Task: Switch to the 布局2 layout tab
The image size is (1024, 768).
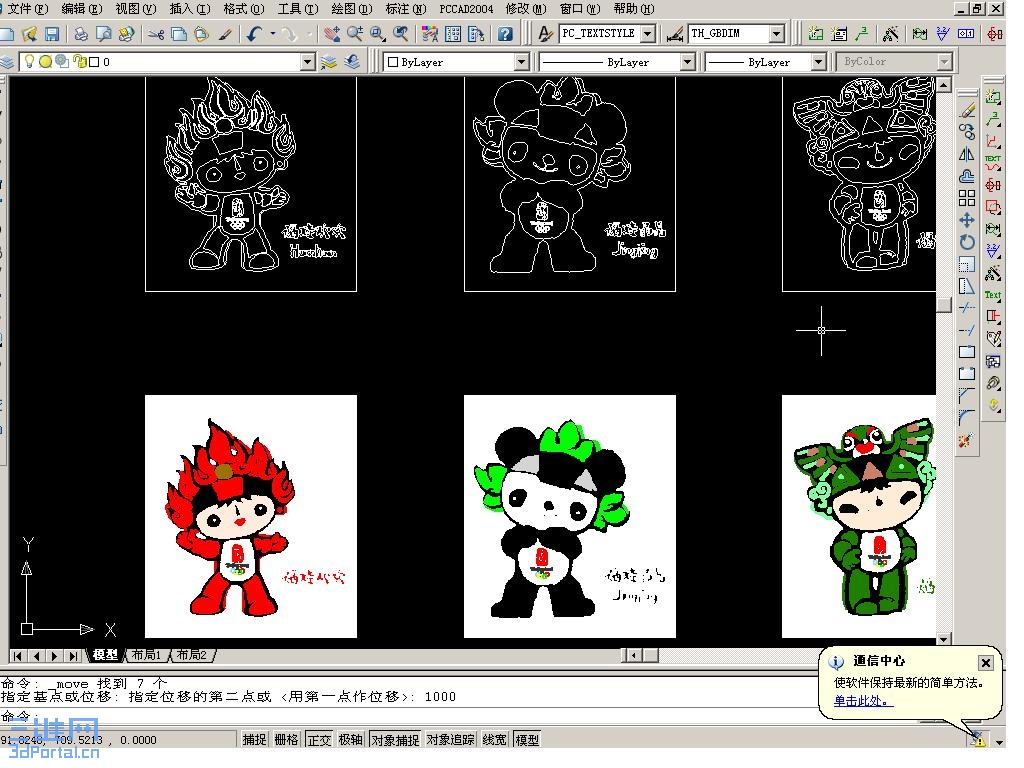Action: 191,654
